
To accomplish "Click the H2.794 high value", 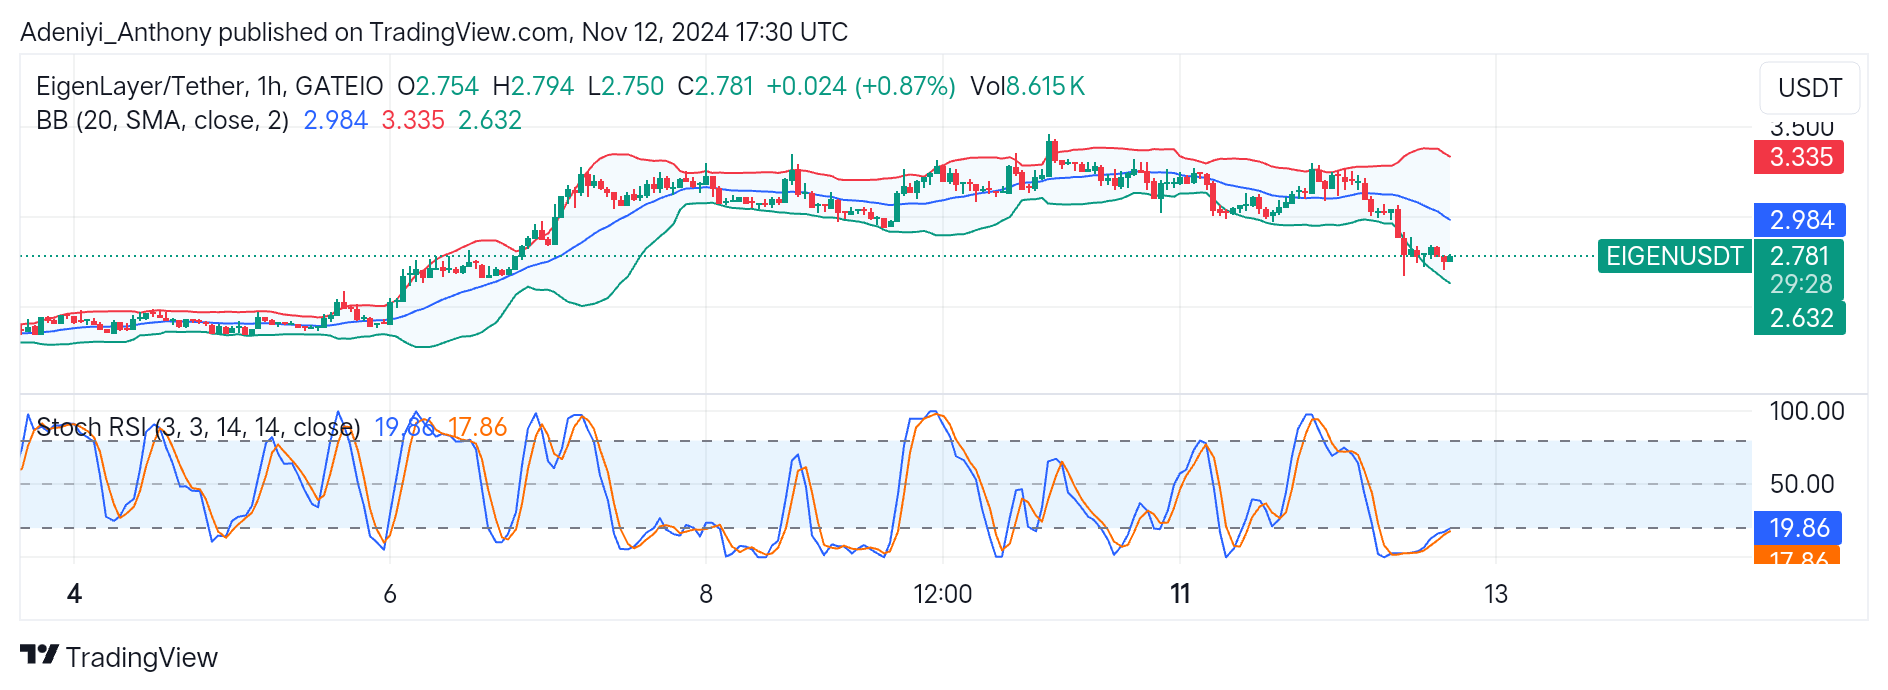I will [533, 86].
